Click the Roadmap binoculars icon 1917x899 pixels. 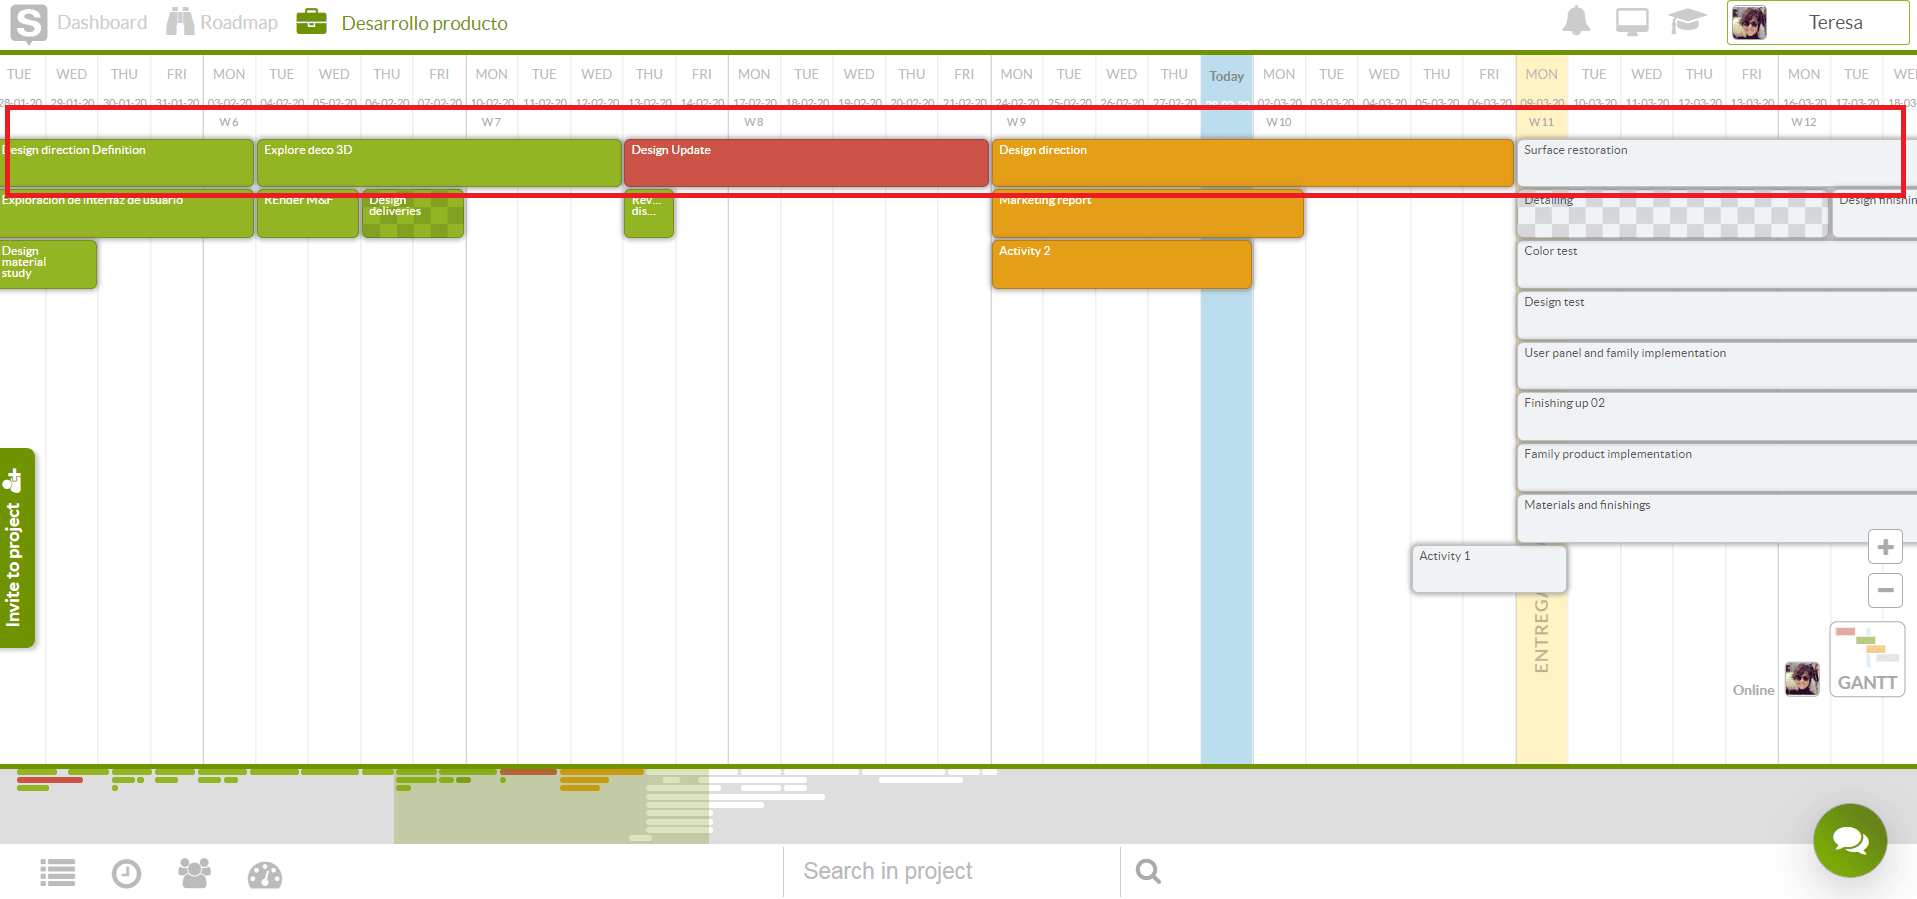[180, 22]
